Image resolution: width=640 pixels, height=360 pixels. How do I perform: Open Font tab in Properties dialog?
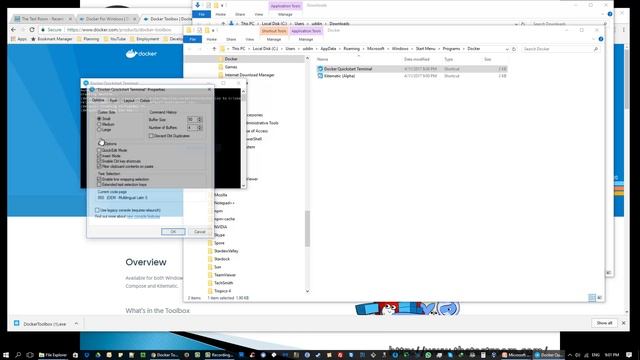[113, 100]
